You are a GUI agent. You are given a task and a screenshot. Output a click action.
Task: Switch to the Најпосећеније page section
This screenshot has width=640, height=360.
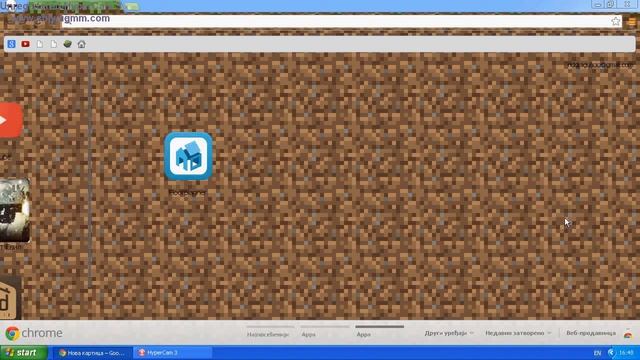[268, 334]
